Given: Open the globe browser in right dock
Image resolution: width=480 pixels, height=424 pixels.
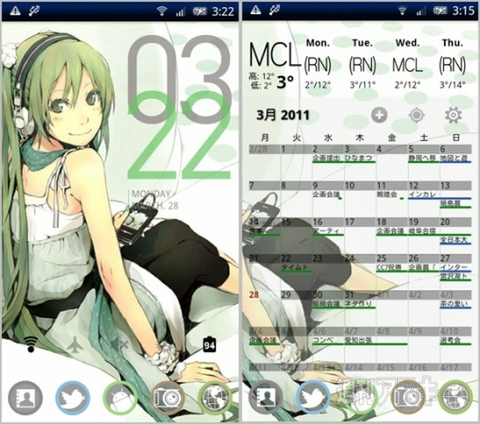Looking at the screenshot, I should 455,398.
